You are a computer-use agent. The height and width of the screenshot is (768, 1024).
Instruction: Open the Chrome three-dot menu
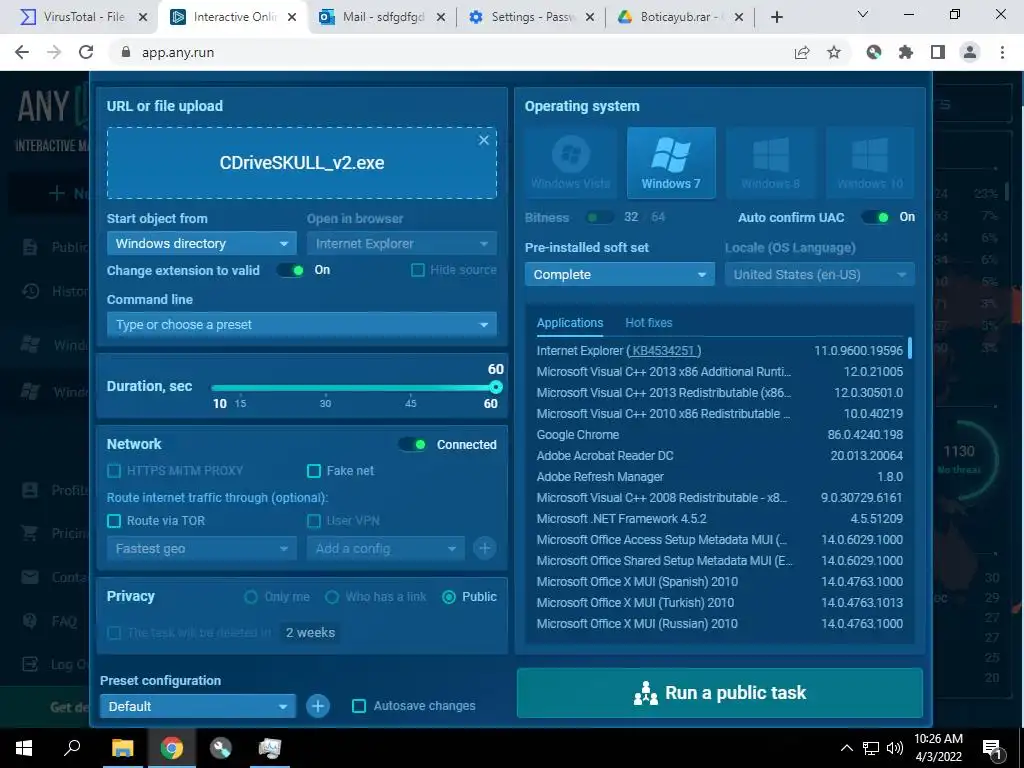pyautogui.click(x=1002, y=52)
